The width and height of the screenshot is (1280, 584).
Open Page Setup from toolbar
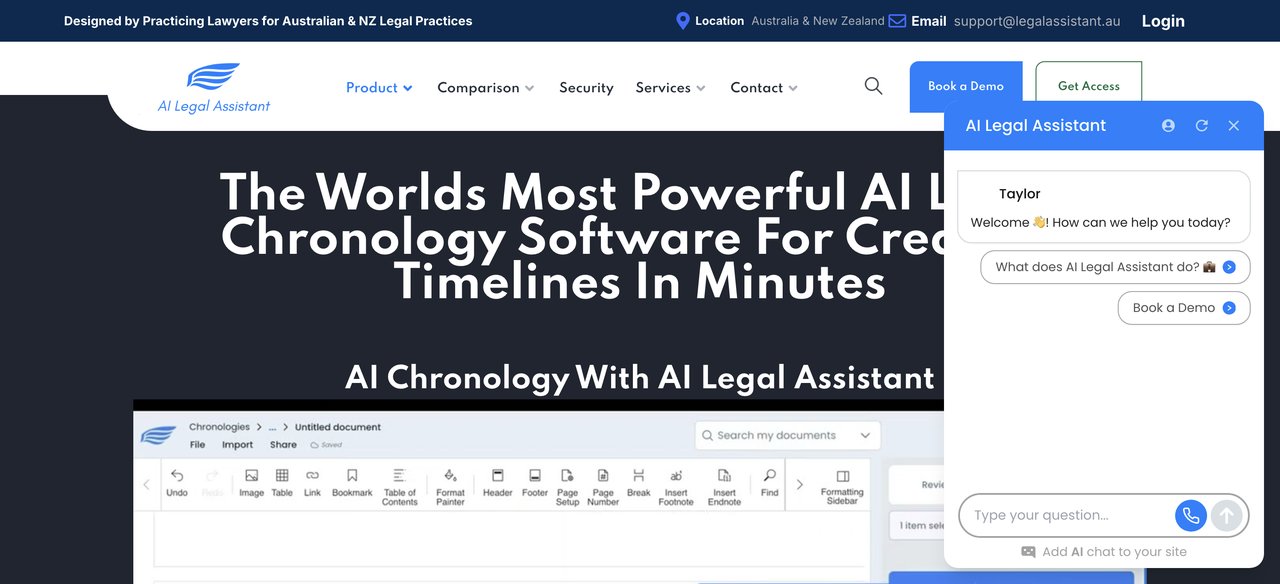pyautogui.click(x=567, y=487)
